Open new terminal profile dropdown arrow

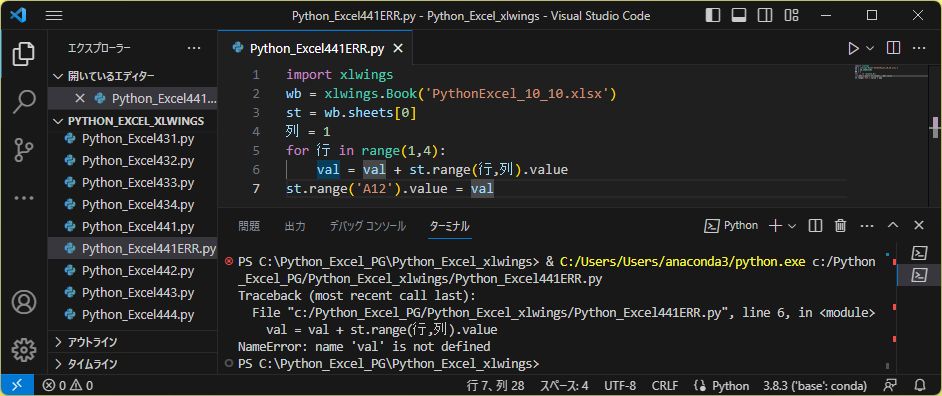click(792, 226)
